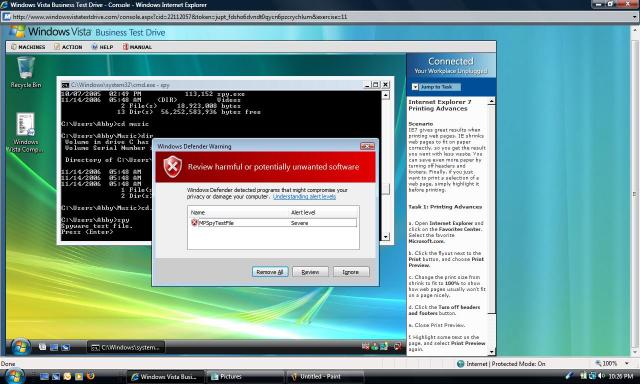Click the red shield warning icon

(x=173, y=166)
